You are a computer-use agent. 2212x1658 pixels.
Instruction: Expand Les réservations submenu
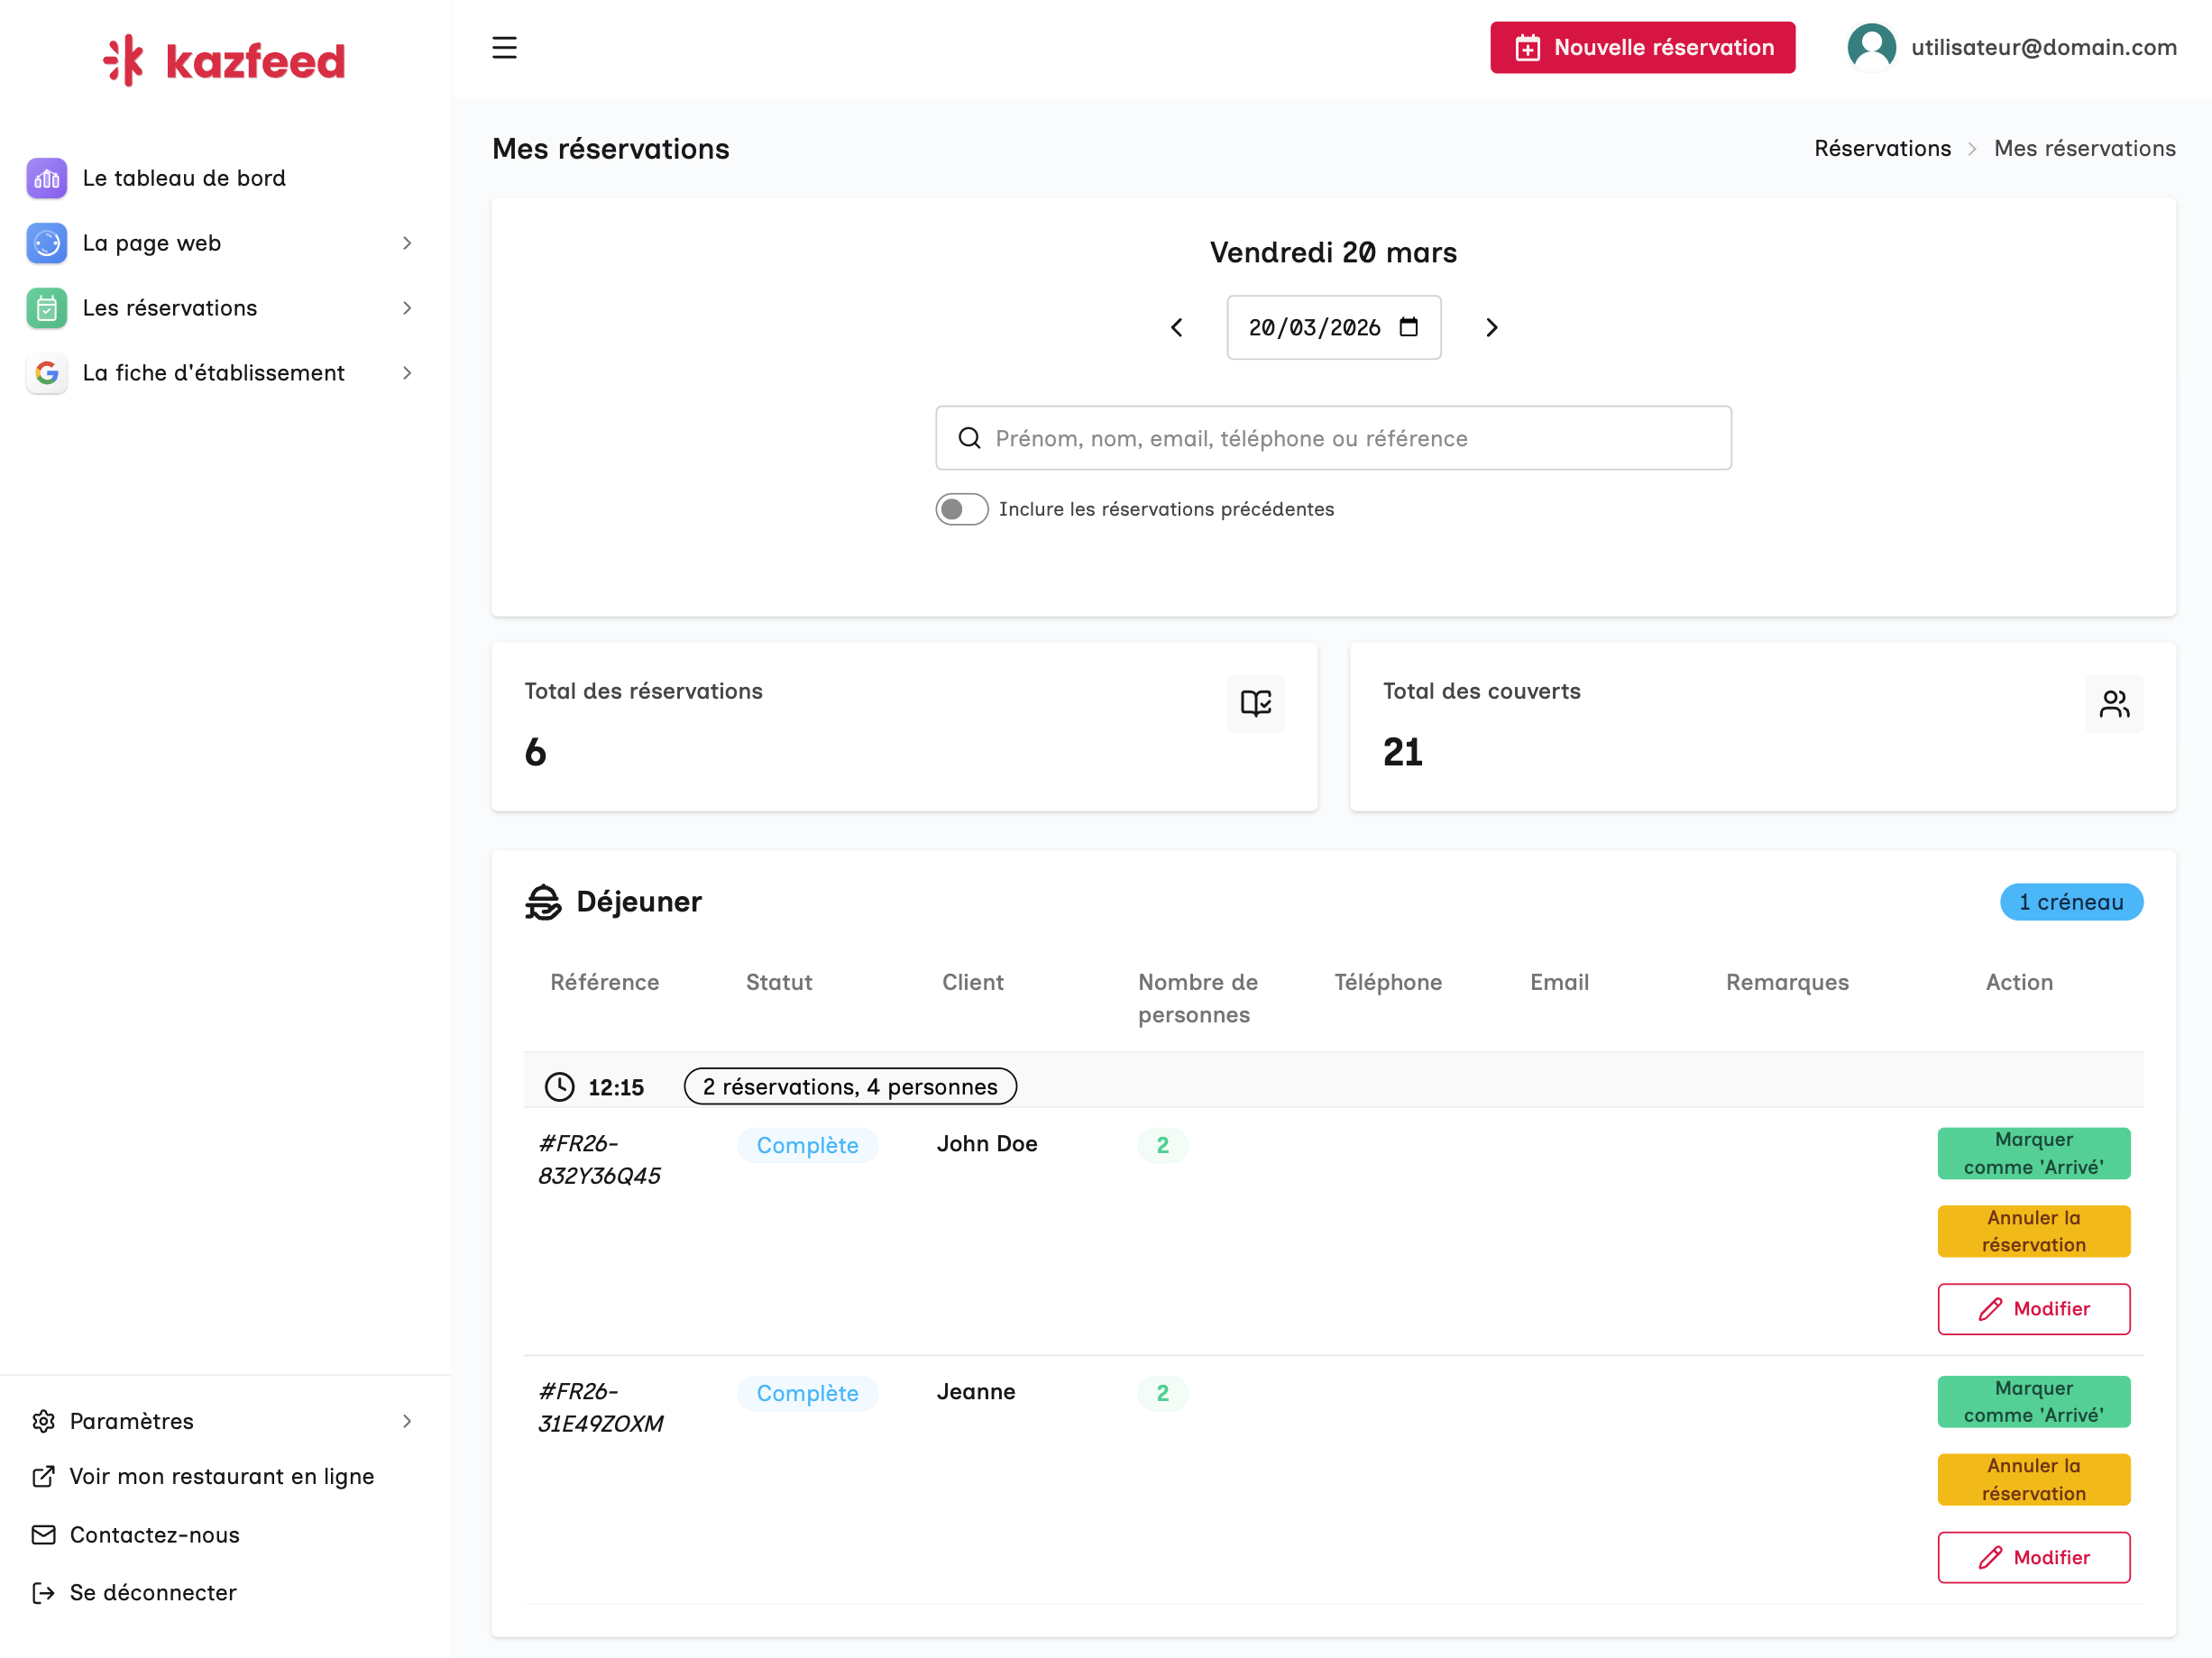point(406,308)
